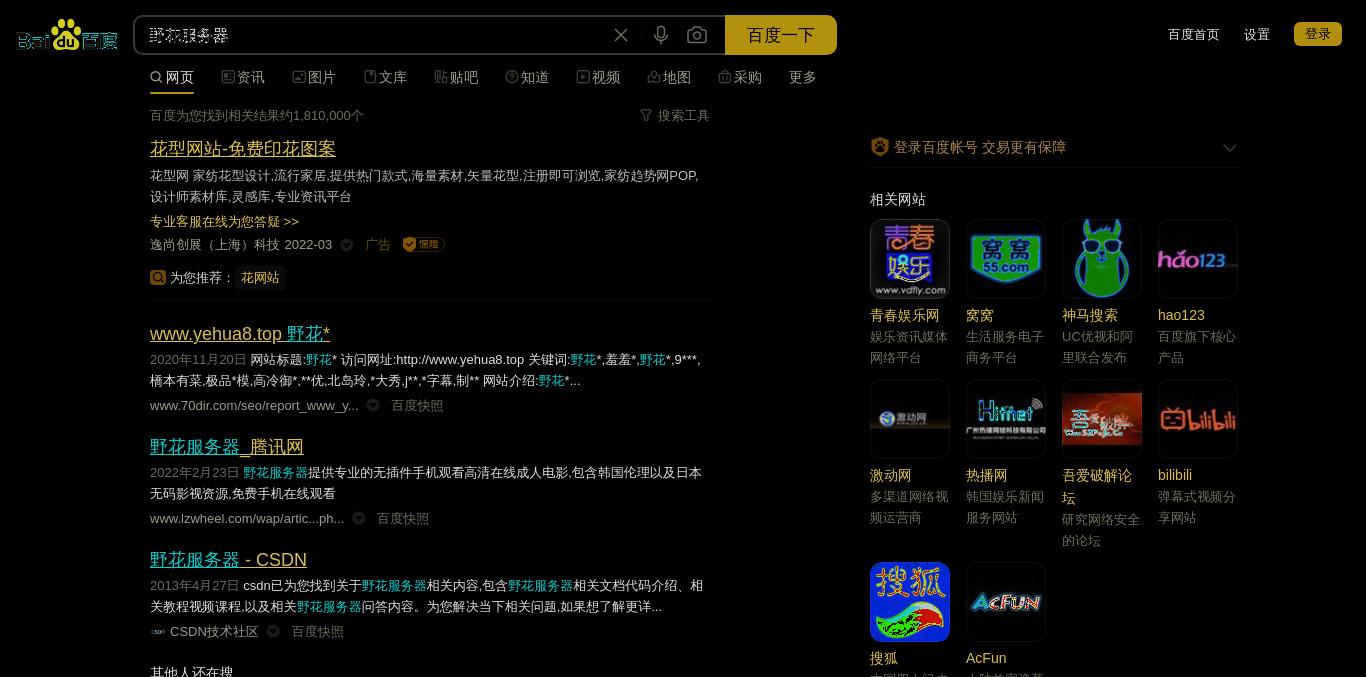Switch to the 地图 tab
The width and height of the screenshot is (1366, 677).
[669, 77]
